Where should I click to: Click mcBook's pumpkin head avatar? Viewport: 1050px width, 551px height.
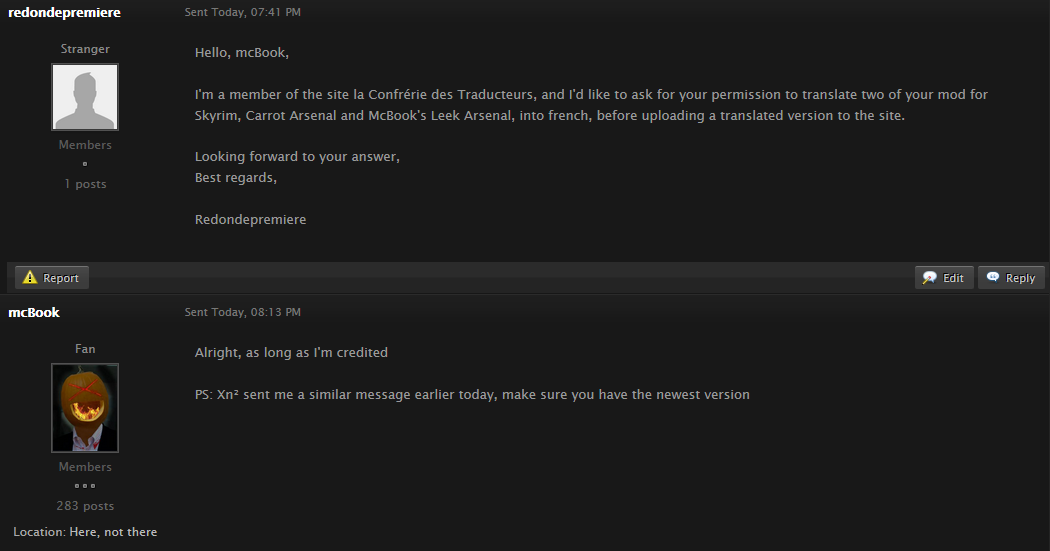pos(85,408)
